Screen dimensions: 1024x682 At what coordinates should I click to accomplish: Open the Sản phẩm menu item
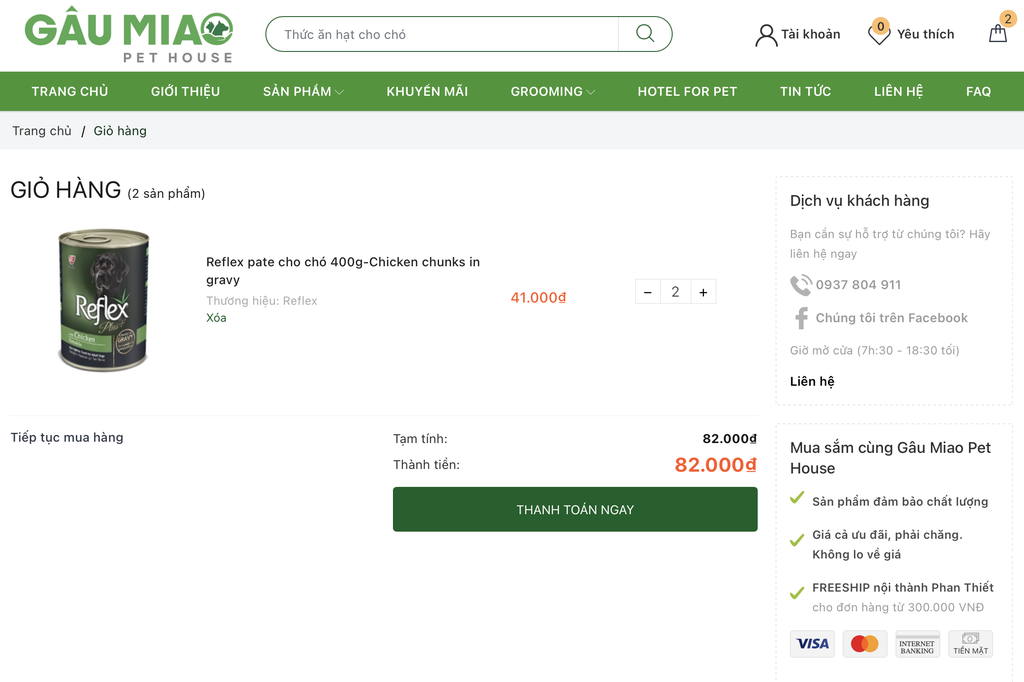(x=297, y=91)
